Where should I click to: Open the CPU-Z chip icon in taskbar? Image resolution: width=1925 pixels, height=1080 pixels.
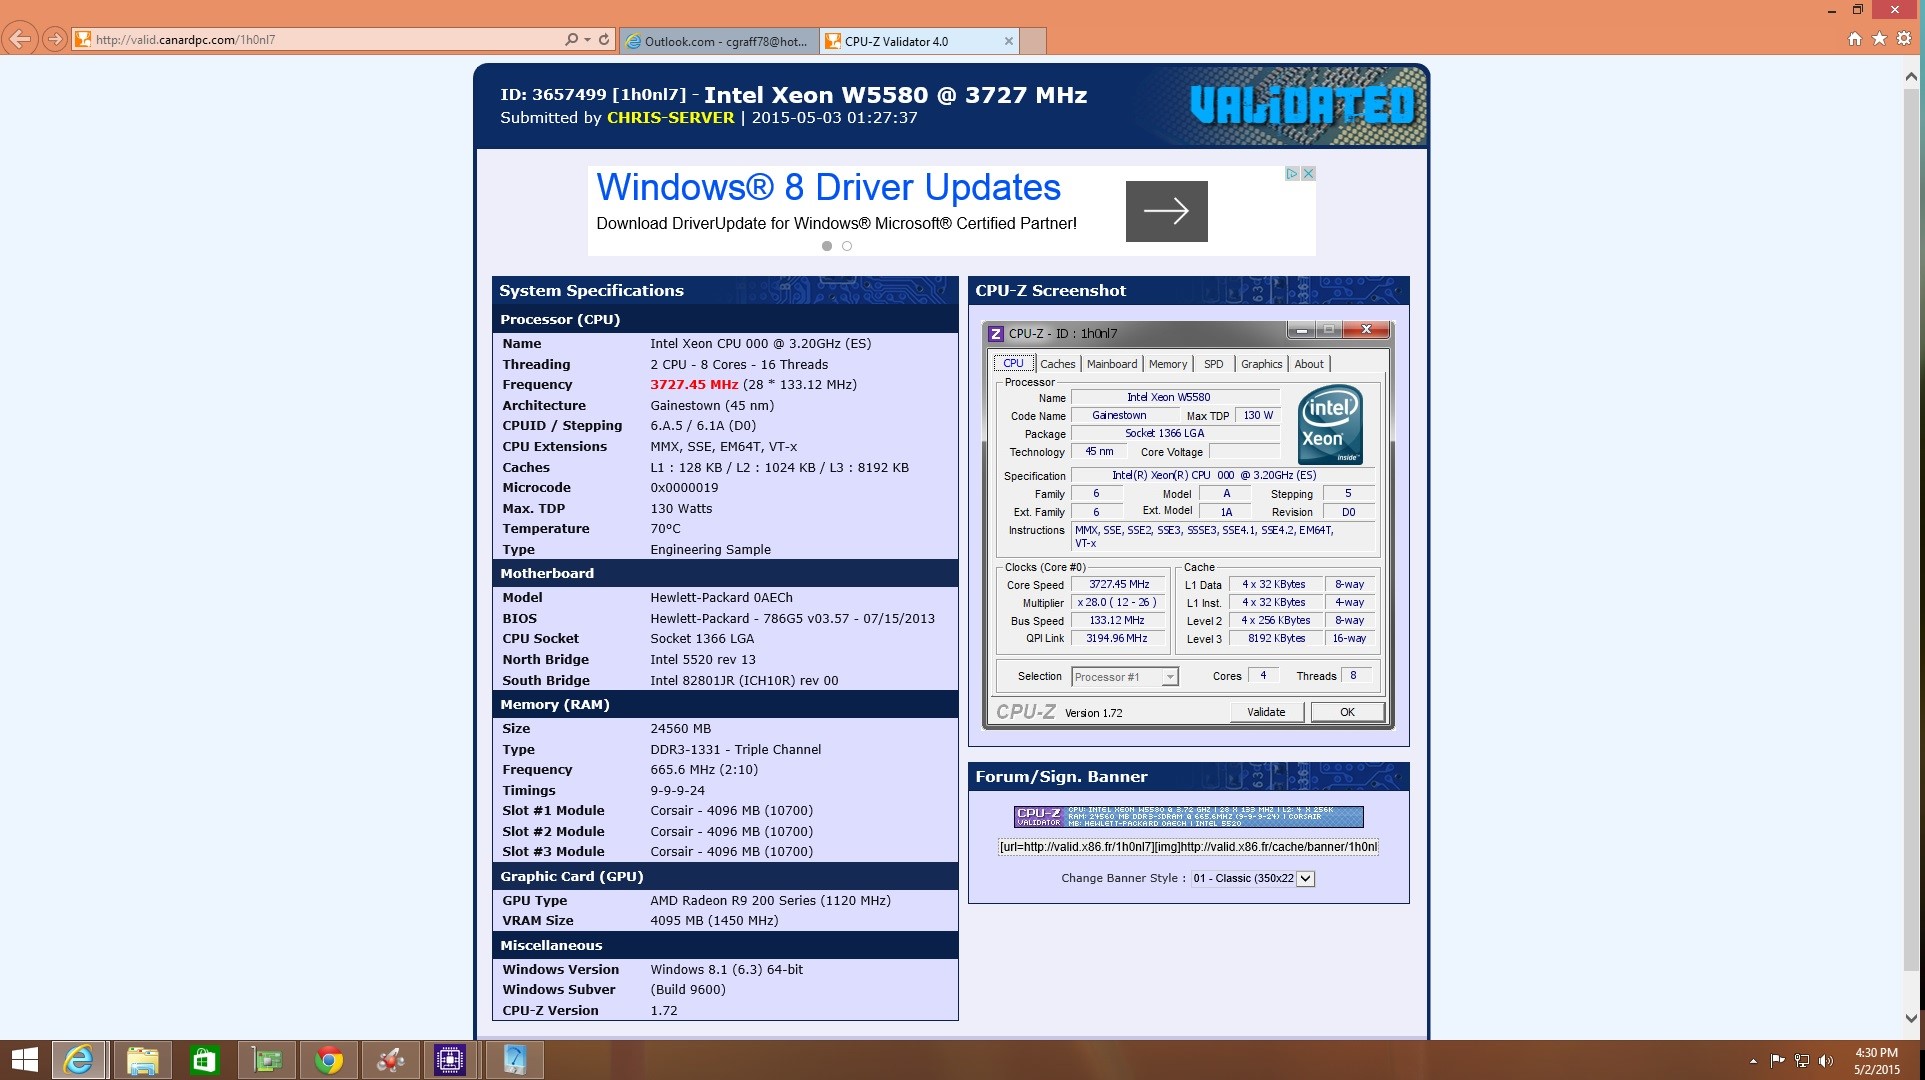pyautogui.click(x=450, y=1060)
